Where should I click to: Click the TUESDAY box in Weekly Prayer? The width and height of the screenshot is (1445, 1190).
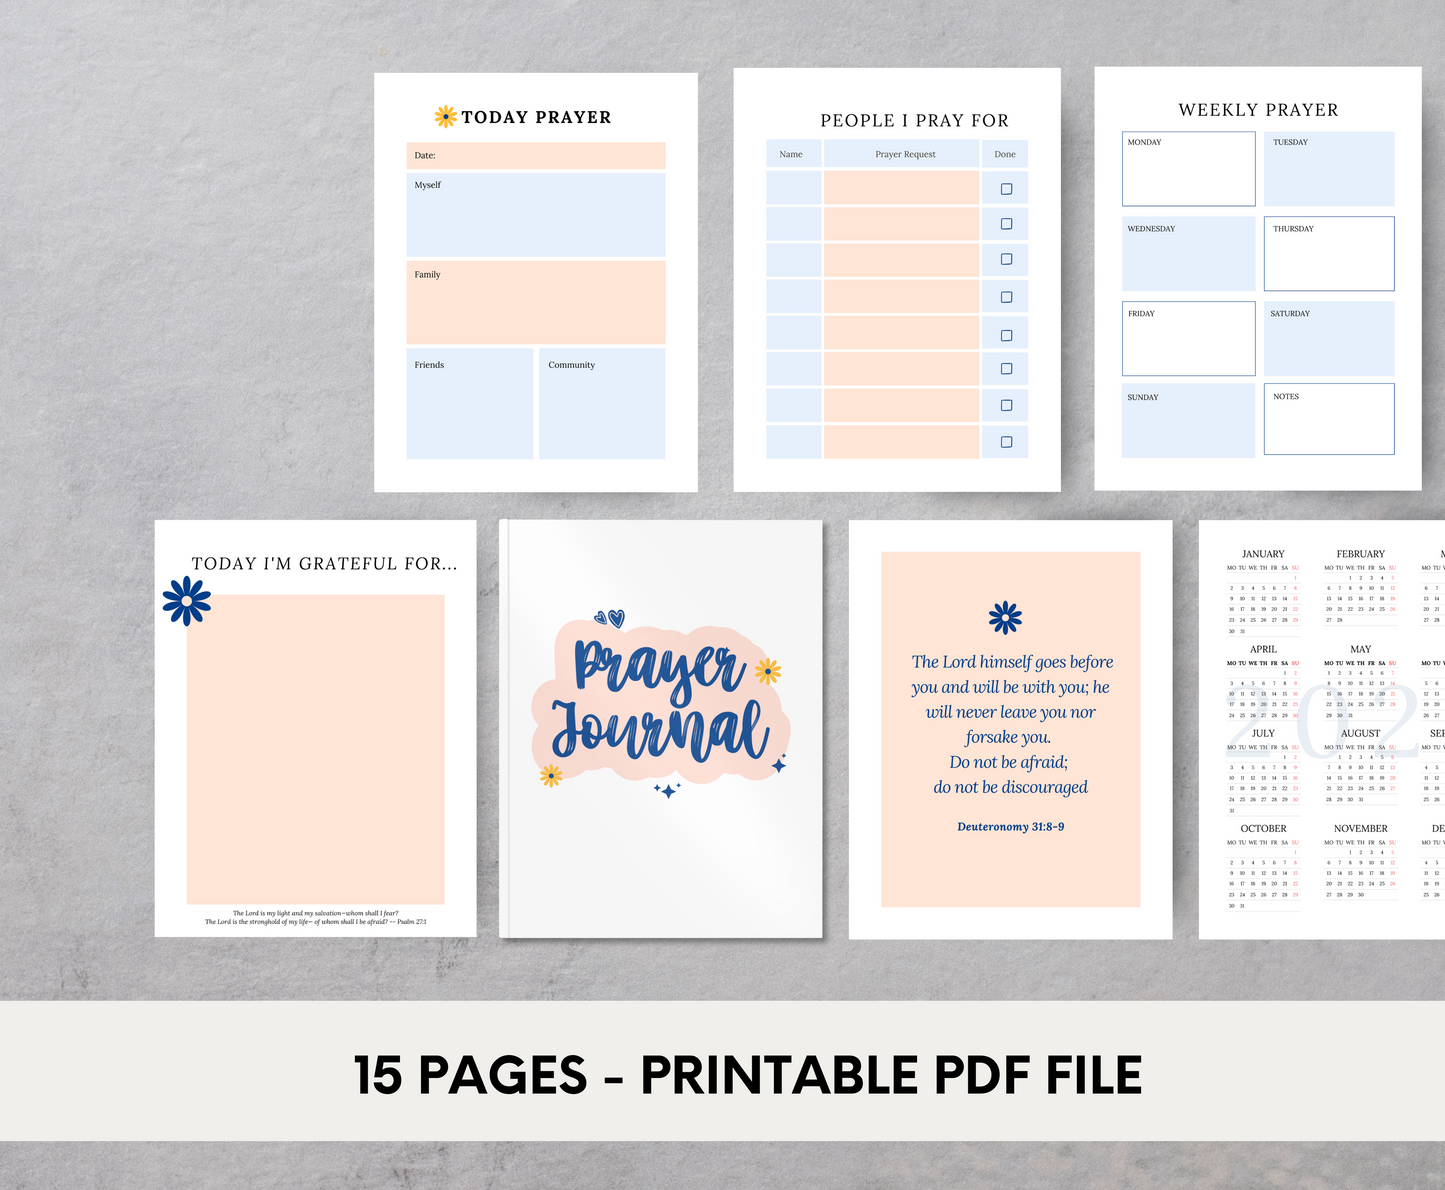1329,169
